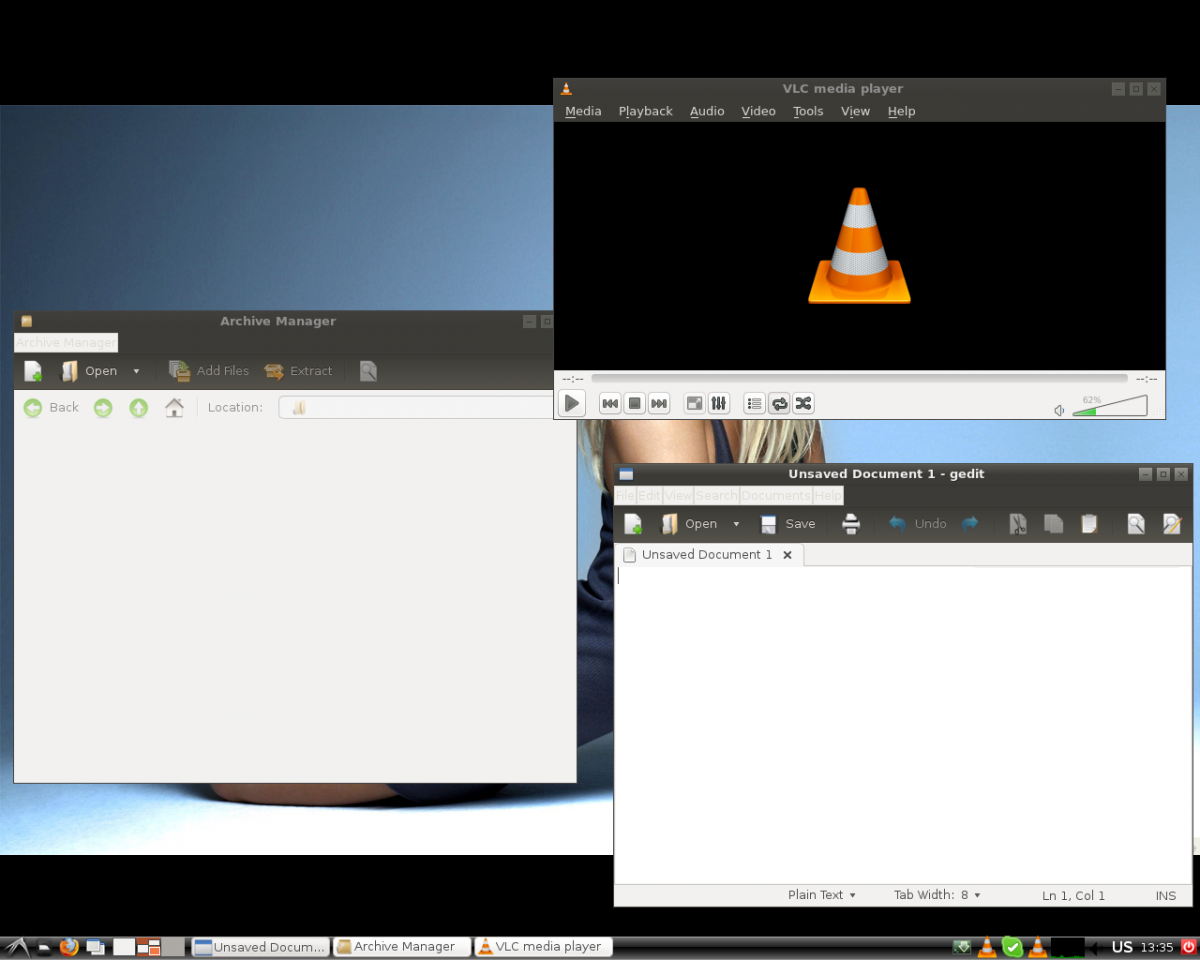Show the VLC playlist
The width and height of the screenshot is (1200, 960).
tap(754, 403)
